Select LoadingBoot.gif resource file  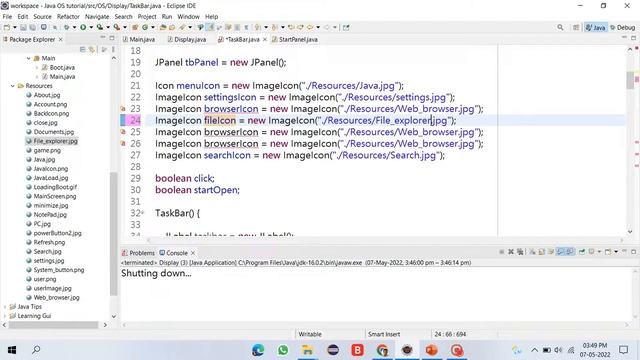point(51,187)
